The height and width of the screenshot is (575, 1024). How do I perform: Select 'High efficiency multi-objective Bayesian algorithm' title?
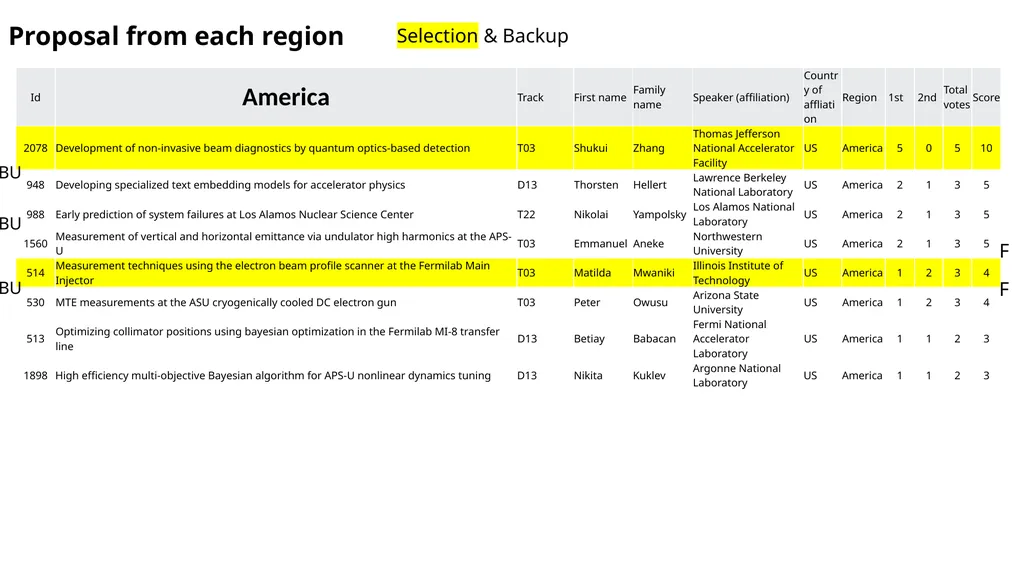[273, 376]
